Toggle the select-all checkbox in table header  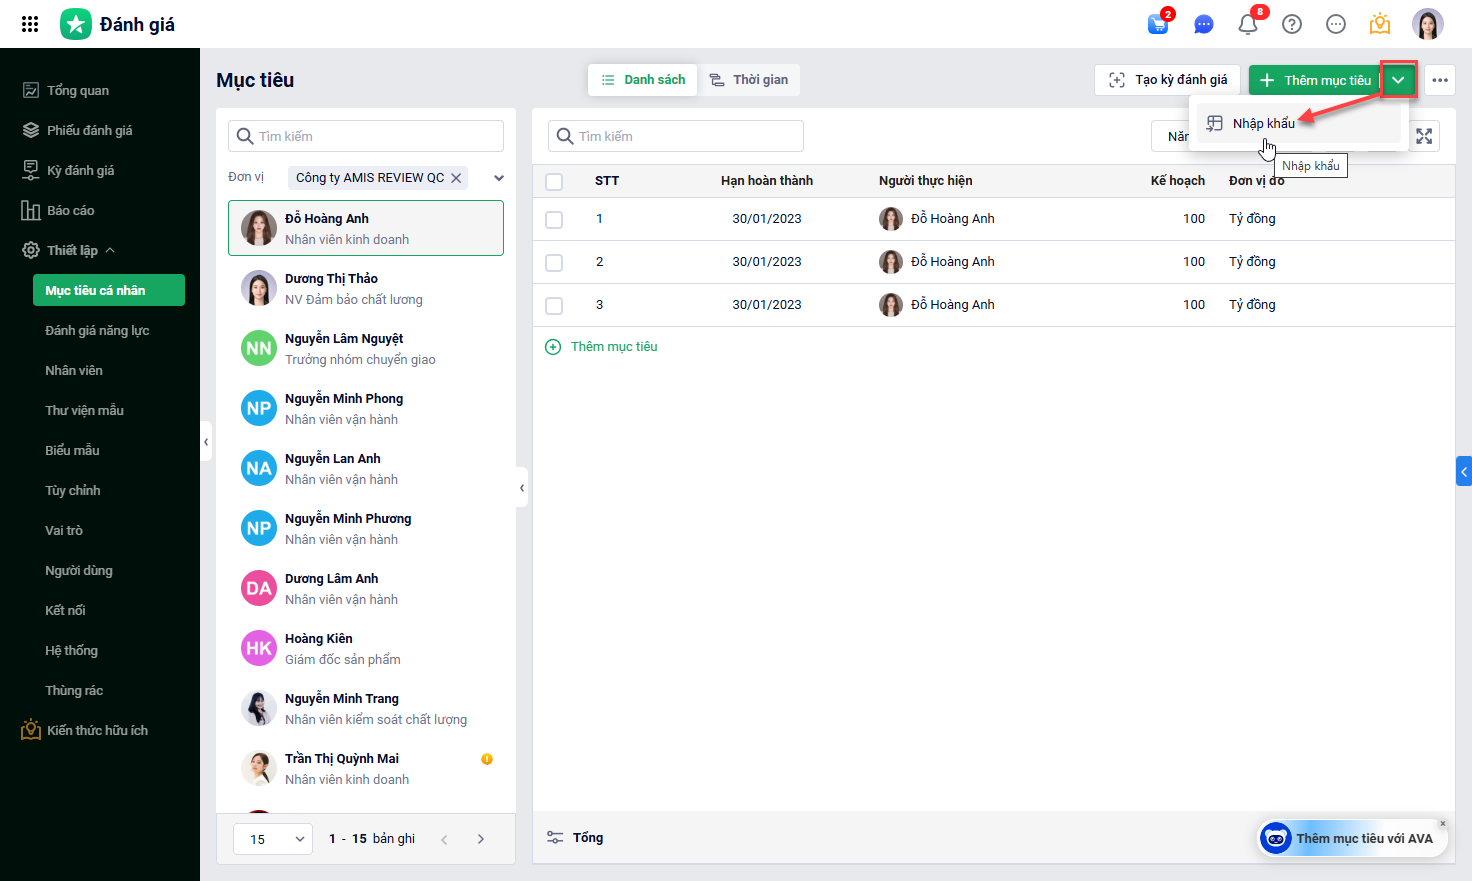(554, 181)
